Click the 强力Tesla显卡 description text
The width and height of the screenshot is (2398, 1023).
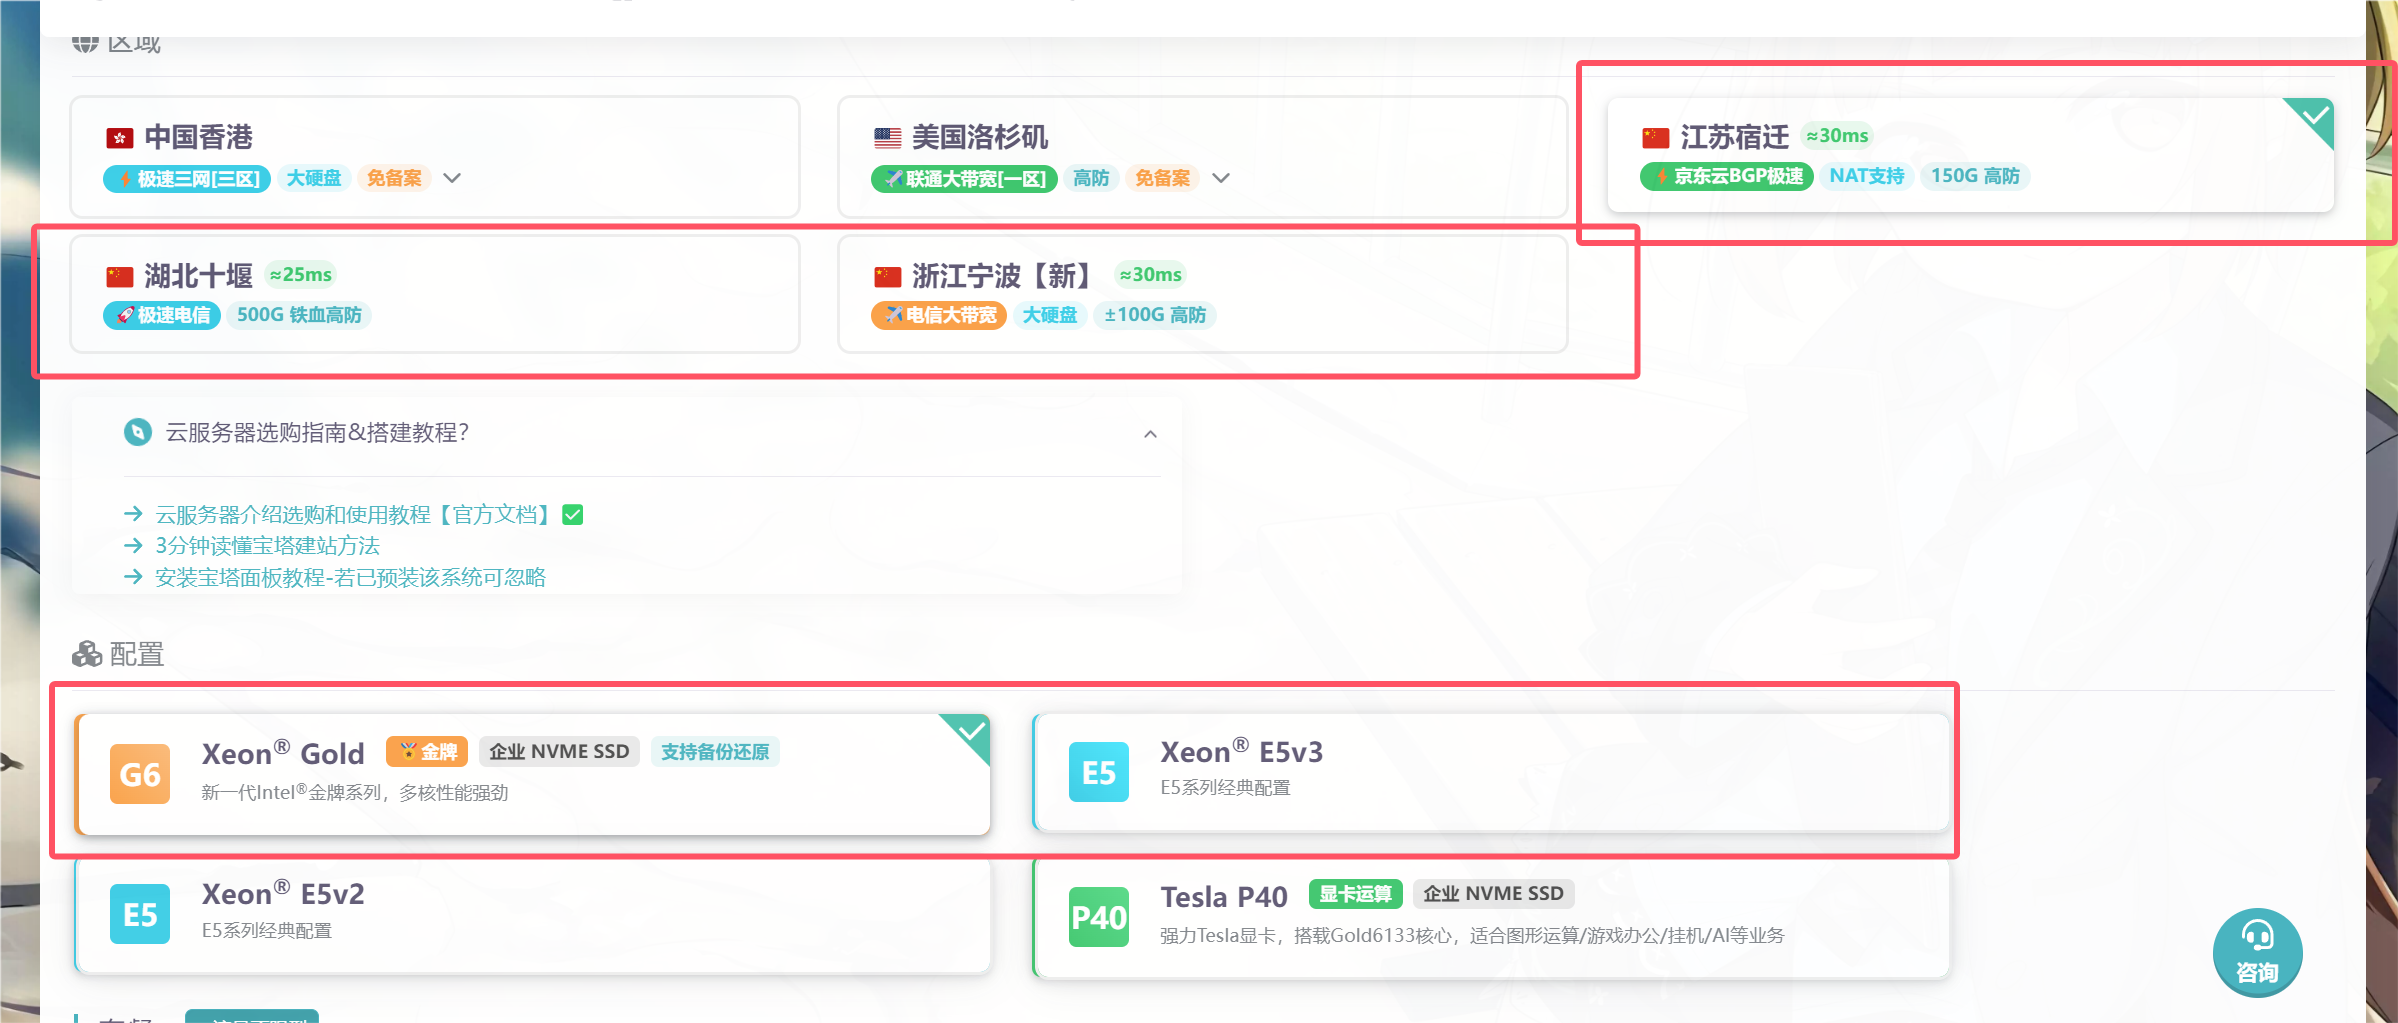[x=1472, y=936]
